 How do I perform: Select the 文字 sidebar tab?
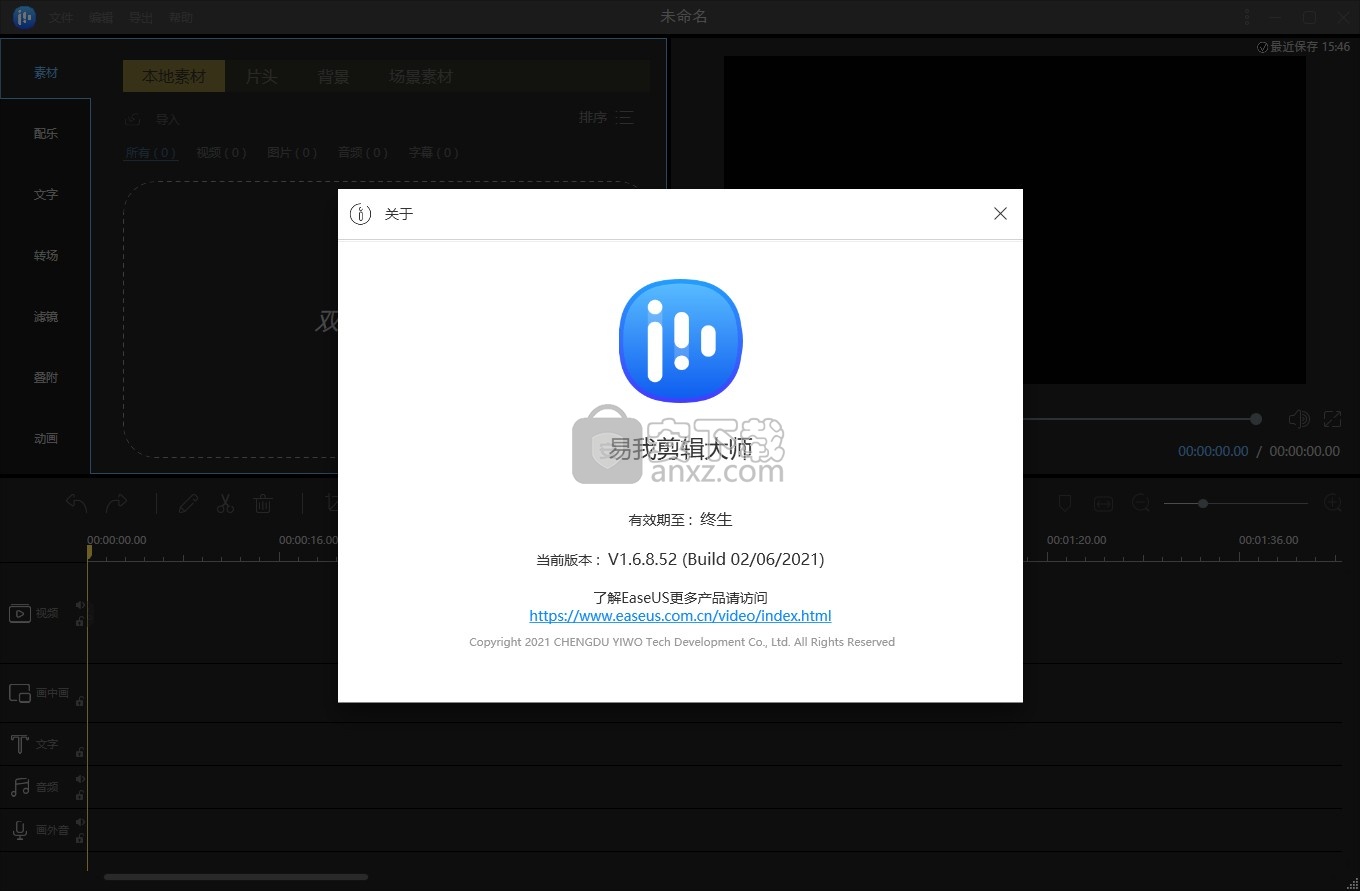pyautogui.click(x=46, y=195)
